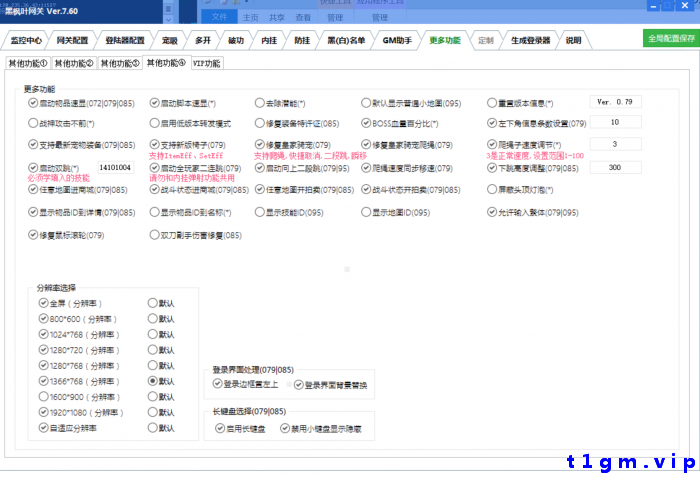This screenshot has height=478, width=700.
Task: Switch to sub-tab 其他功能③
Action: pos(120,63)
